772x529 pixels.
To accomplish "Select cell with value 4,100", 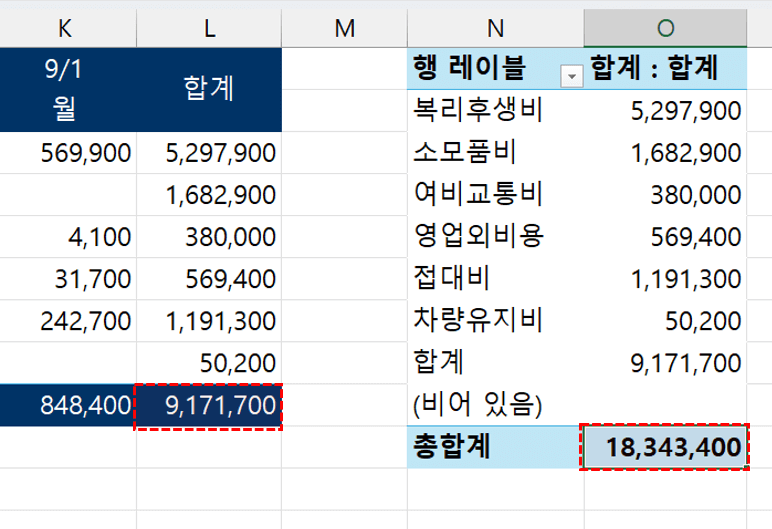I will tap(68, 236).
